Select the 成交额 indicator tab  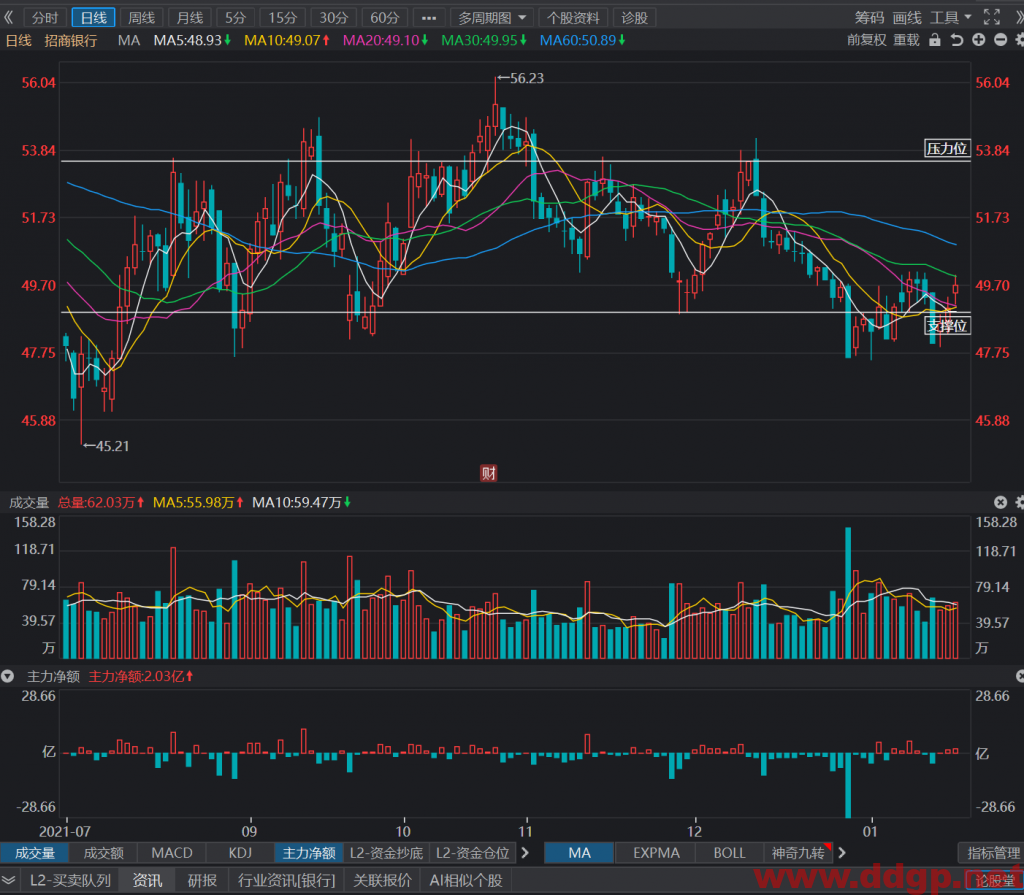pyautogui.click(x=103, y=853)
